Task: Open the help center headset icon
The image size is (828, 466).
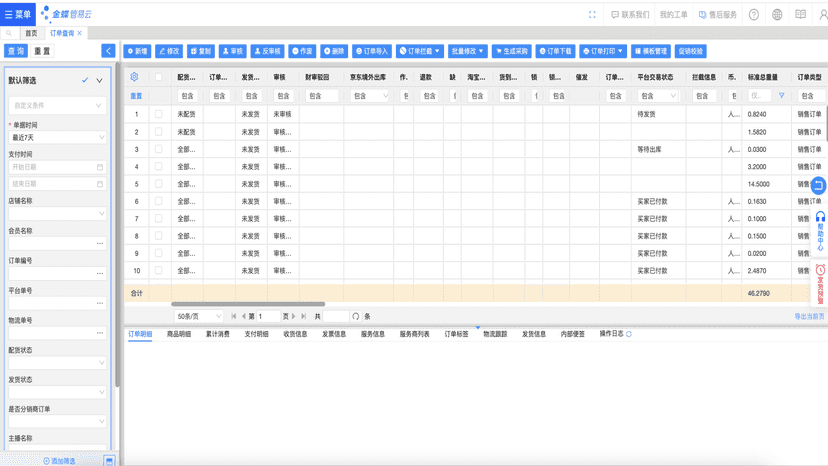Action: 820,217
